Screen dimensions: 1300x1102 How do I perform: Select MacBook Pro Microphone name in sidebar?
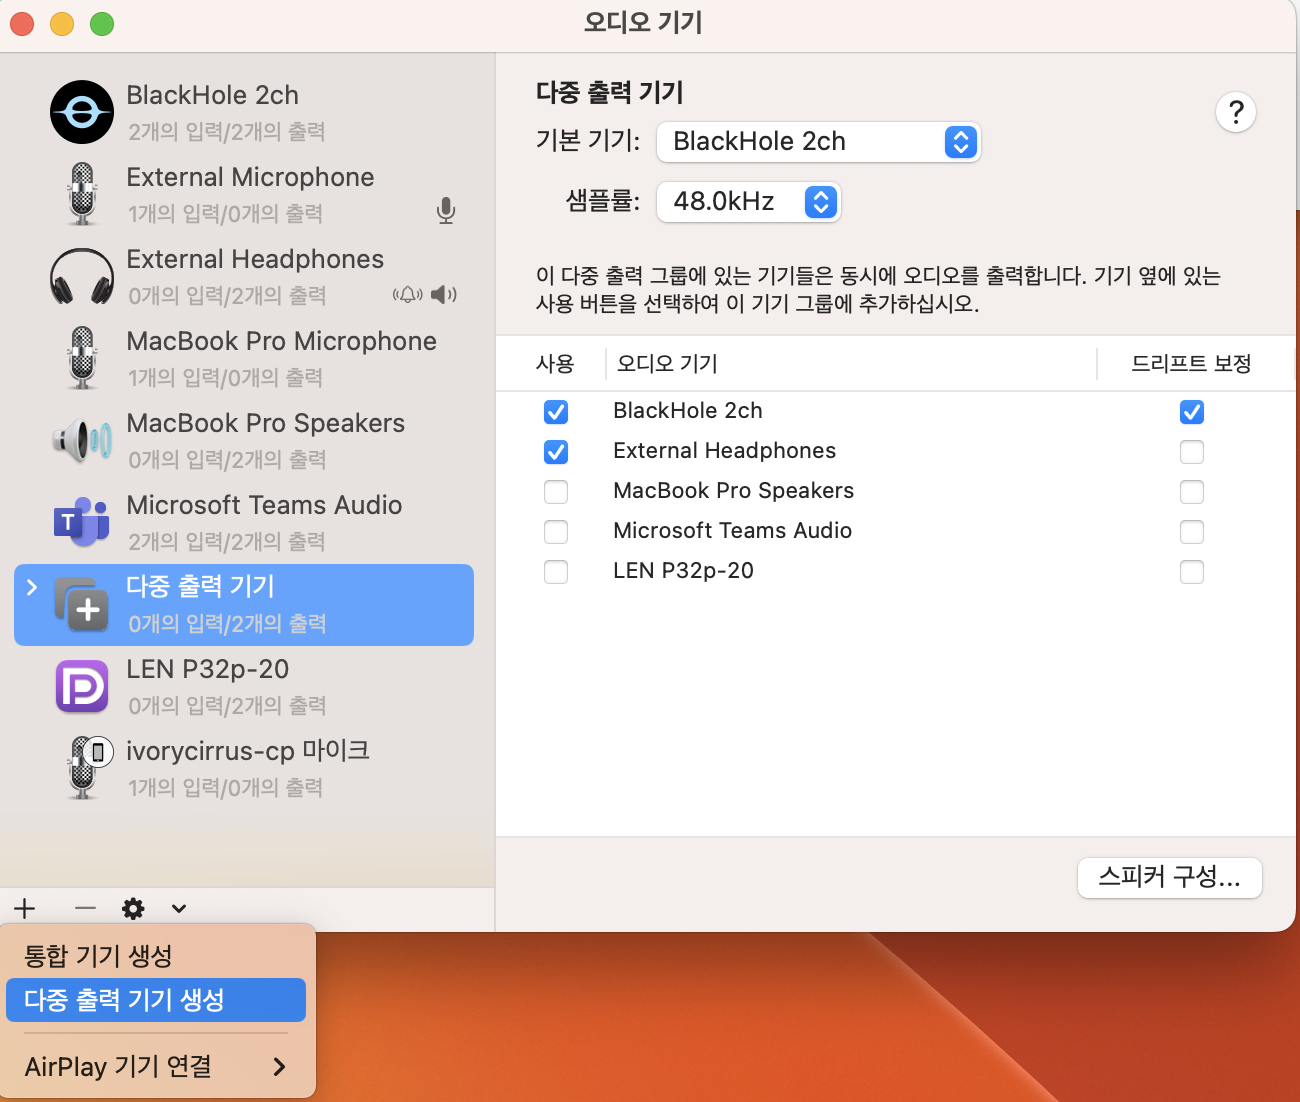[x=281, y=341]
